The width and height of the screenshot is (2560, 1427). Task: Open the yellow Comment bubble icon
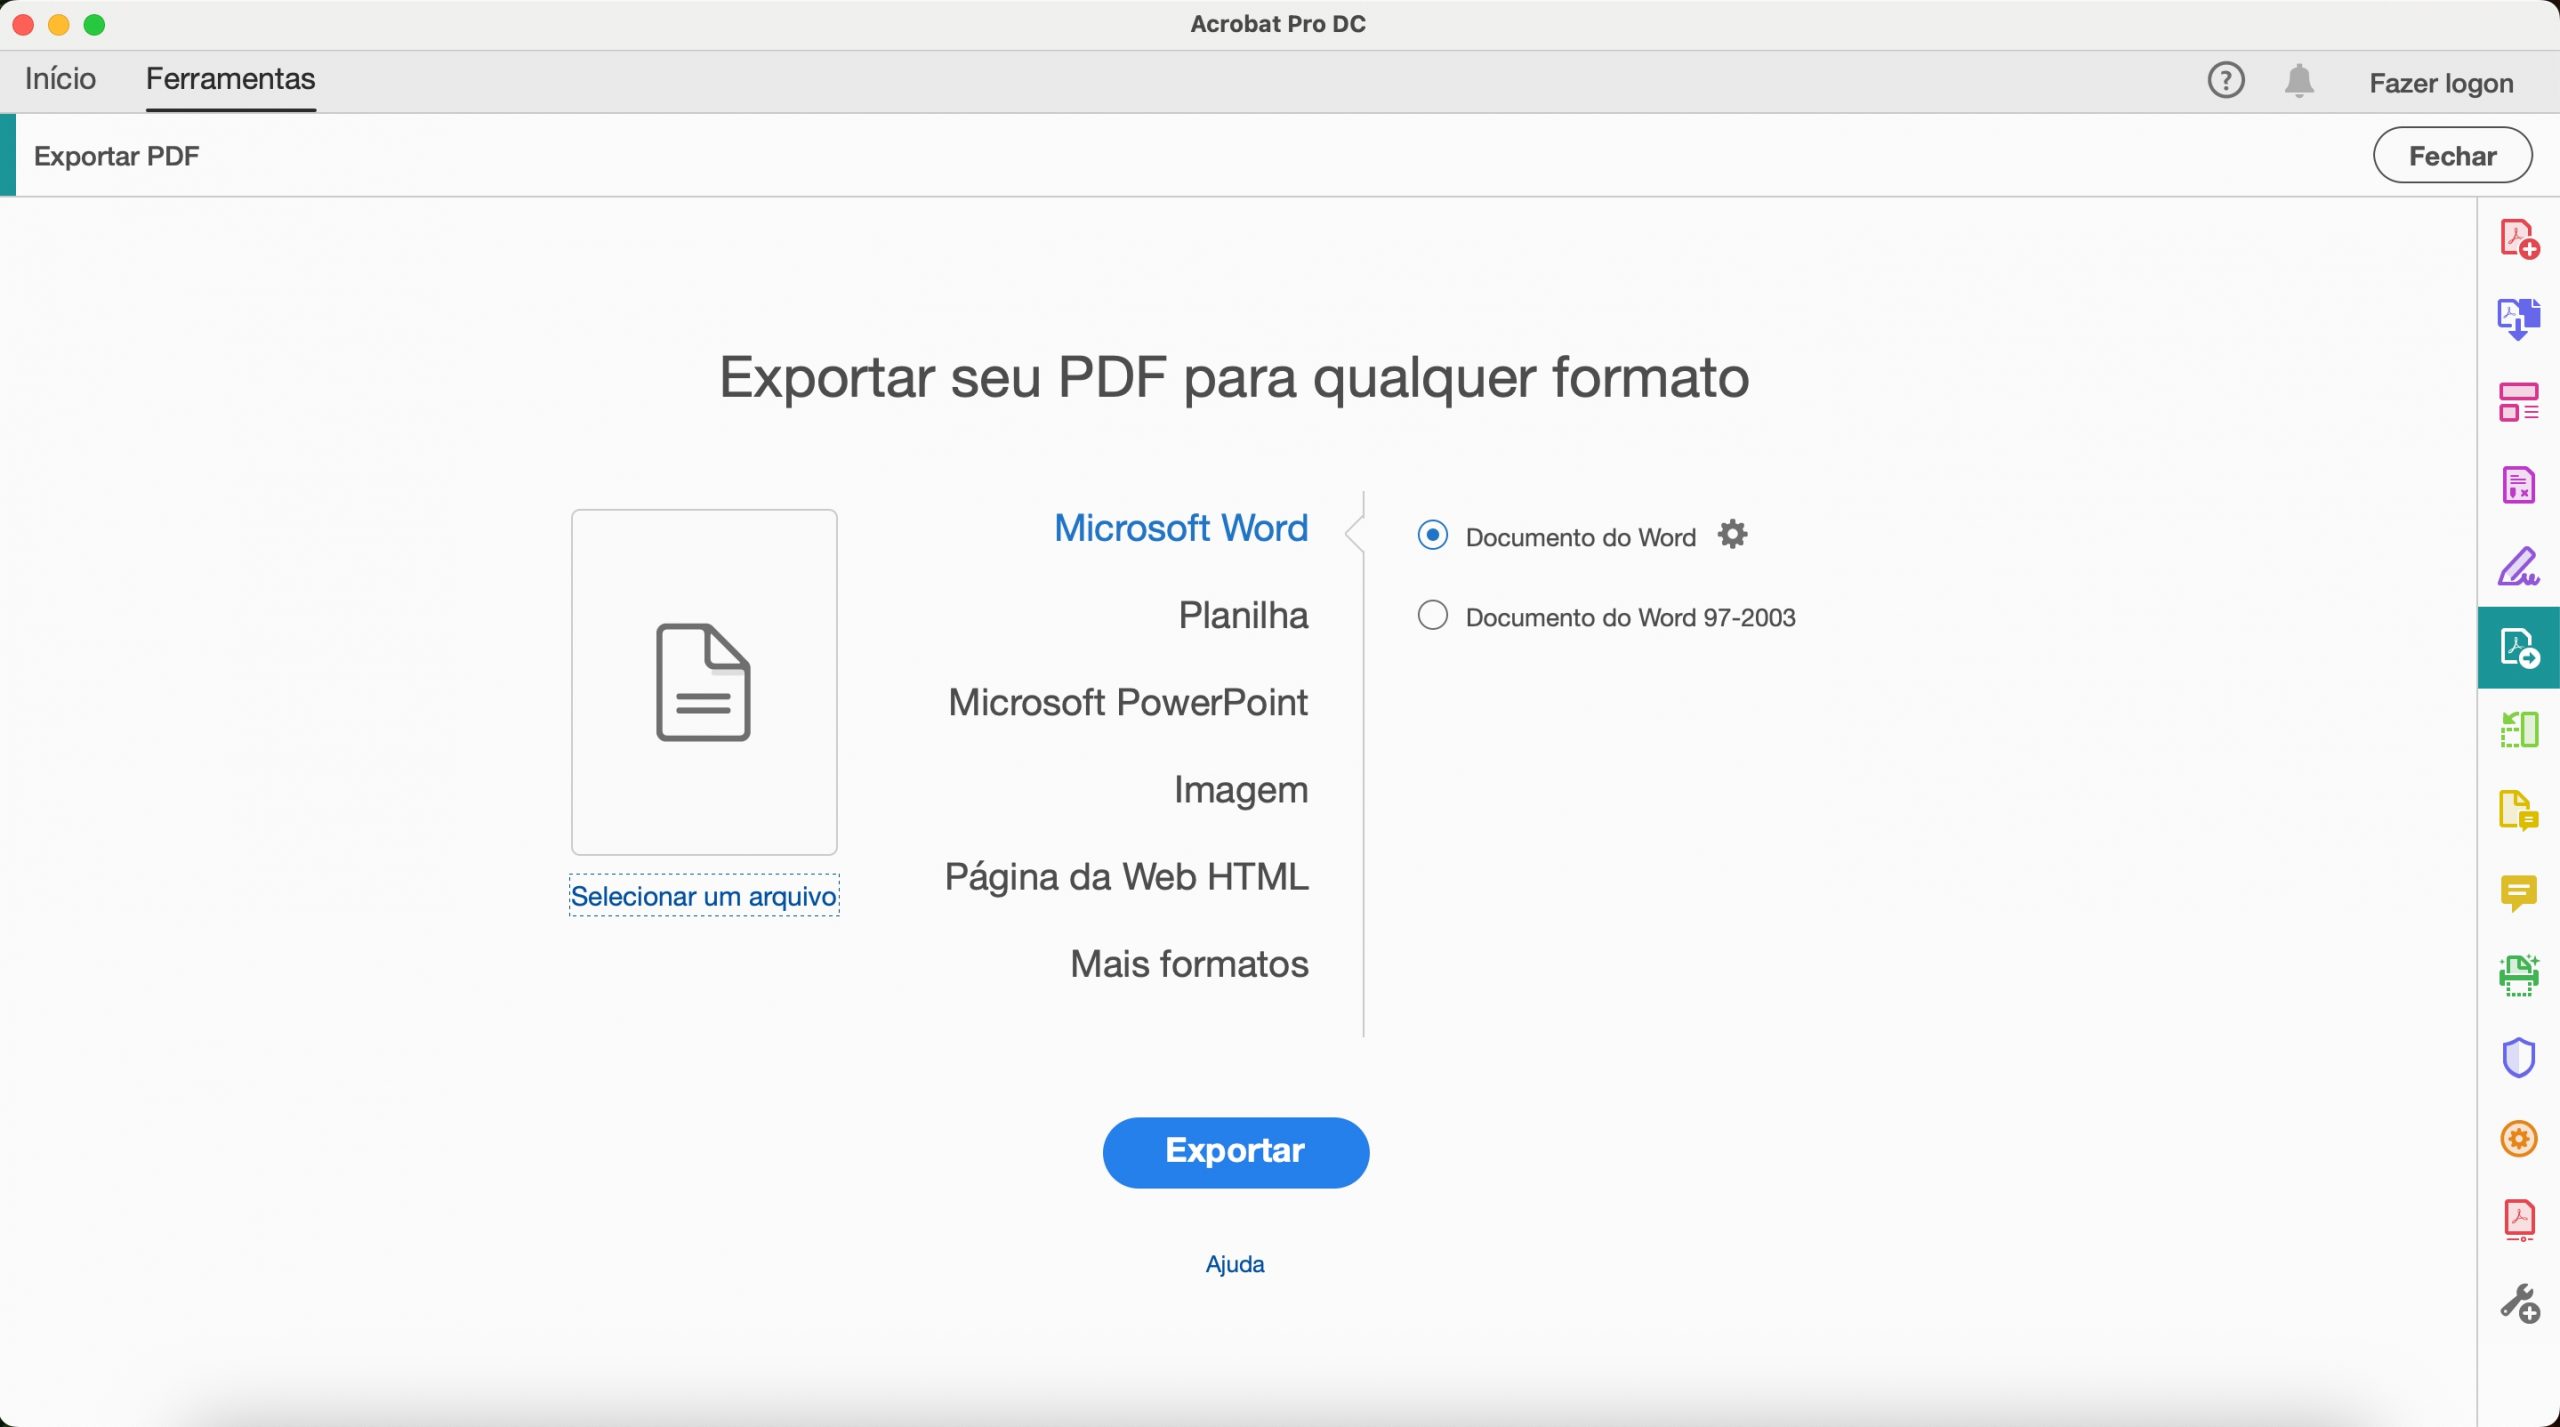[x=2519, y=893]
